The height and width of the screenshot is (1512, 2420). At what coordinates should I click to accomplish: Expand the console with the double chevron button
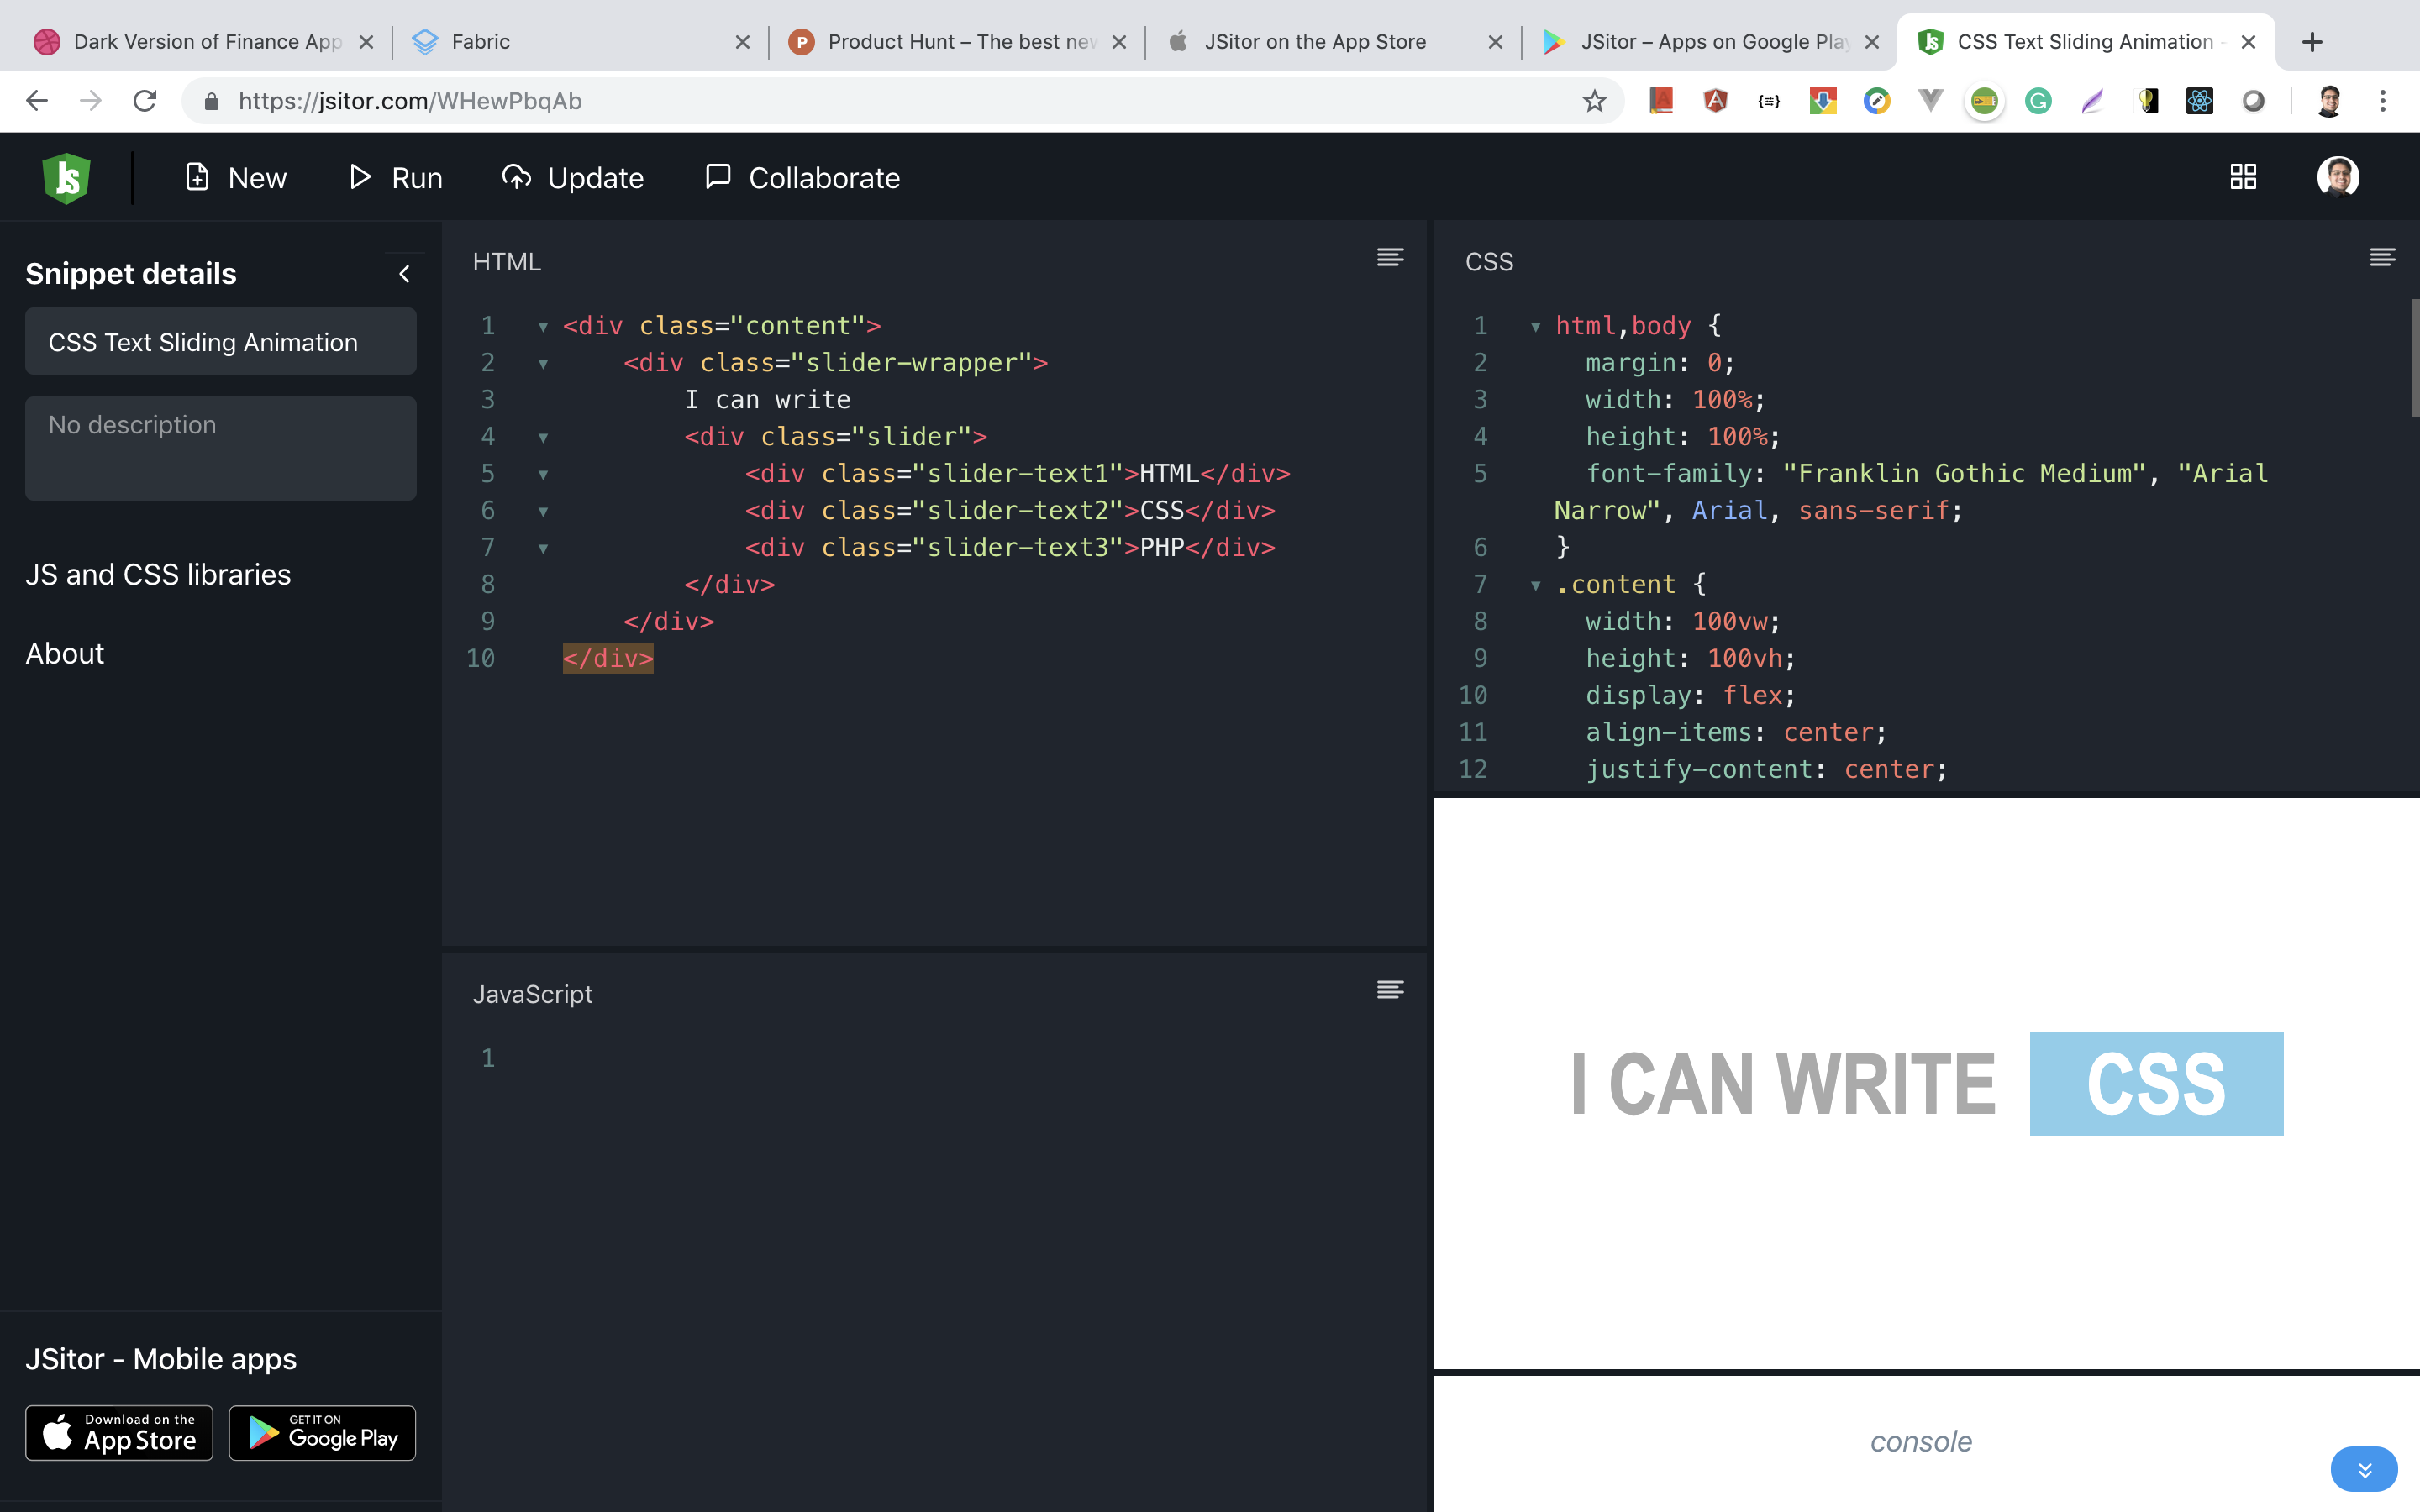2366,1469
